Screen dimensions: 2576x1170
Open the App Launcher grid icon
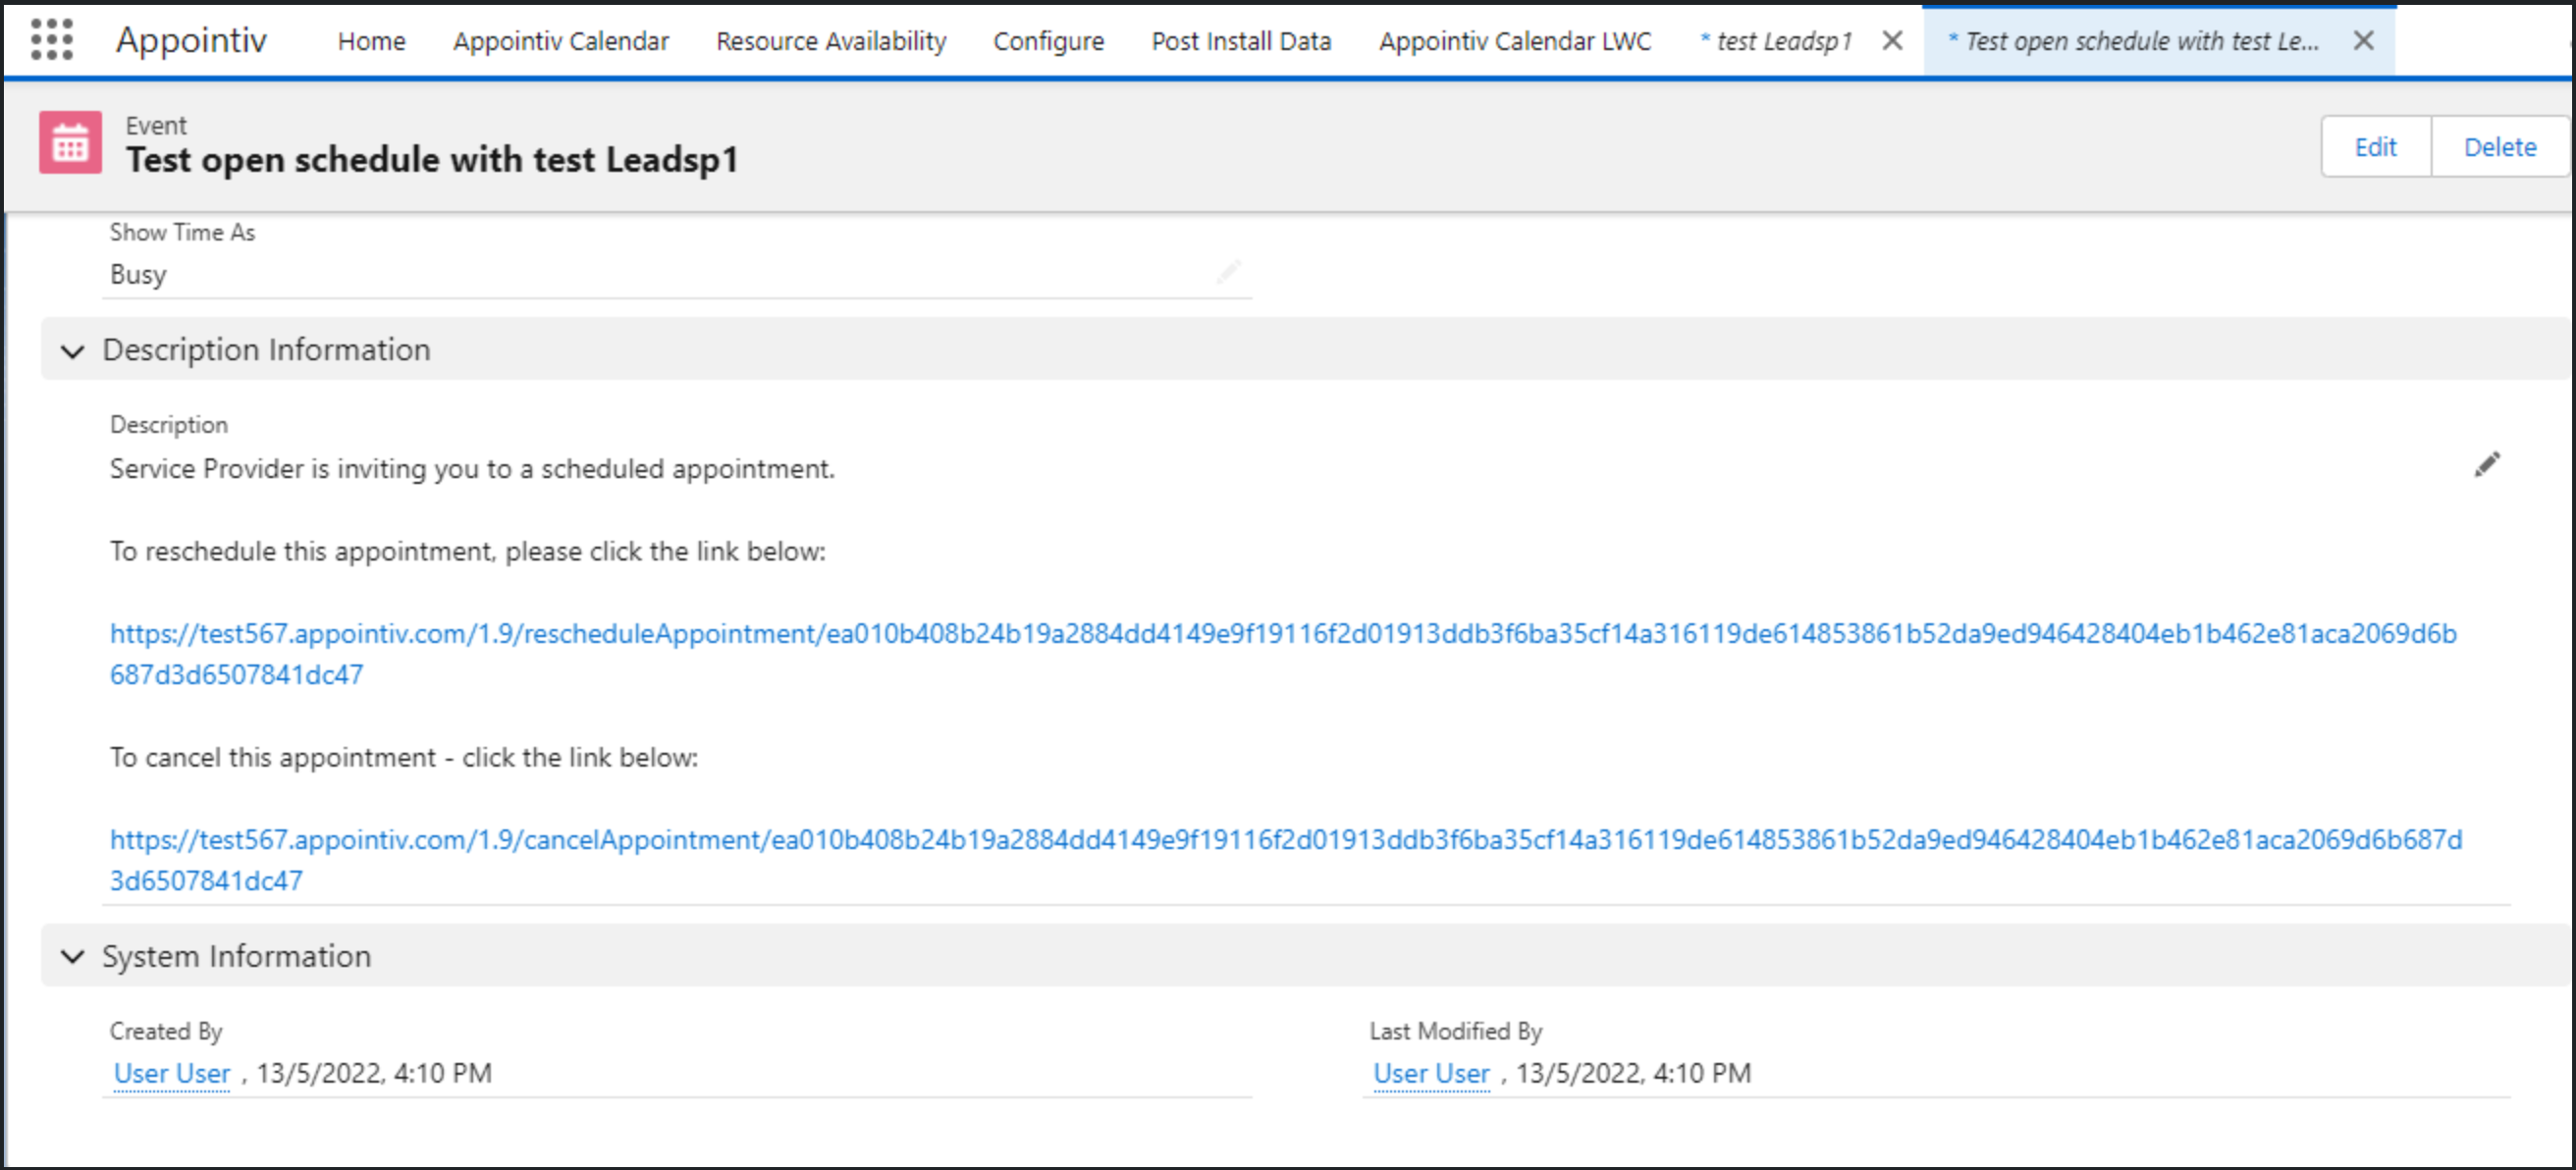pyautogui.click(x=51, y=40)
